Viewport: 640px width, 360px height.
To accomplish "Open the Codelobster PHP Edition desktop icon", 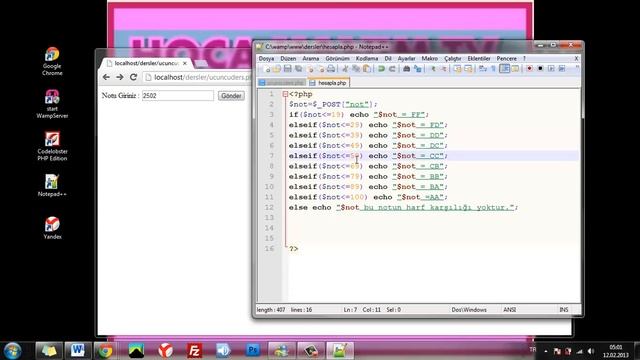I will click(x=52, y=146).
